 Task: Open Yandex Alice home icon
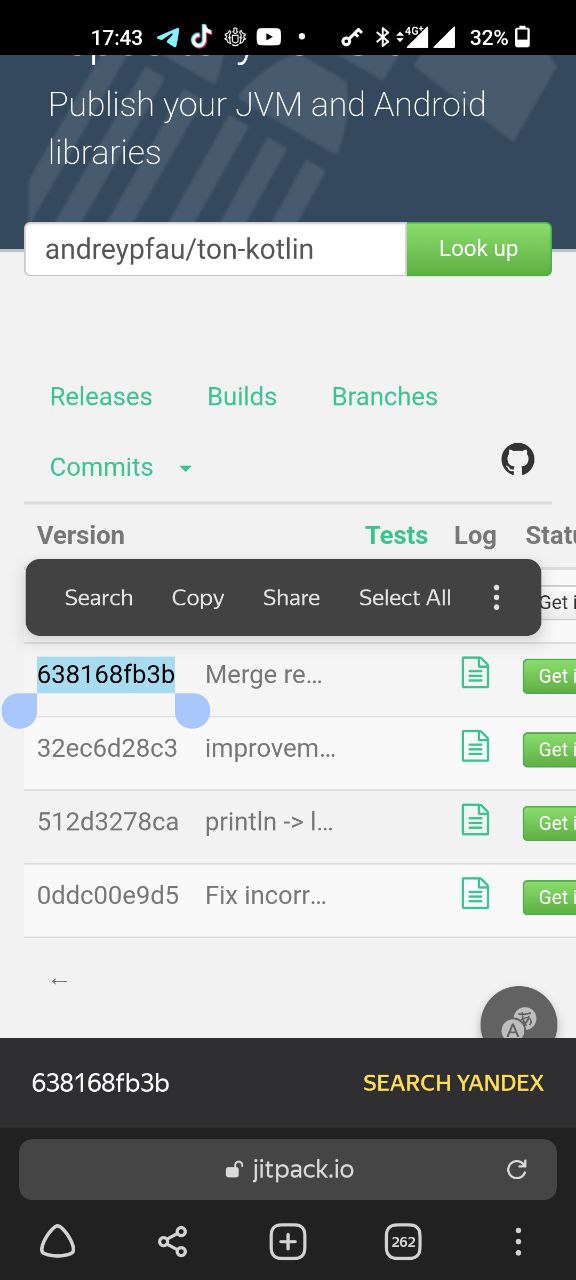(x=57, y=1242)
